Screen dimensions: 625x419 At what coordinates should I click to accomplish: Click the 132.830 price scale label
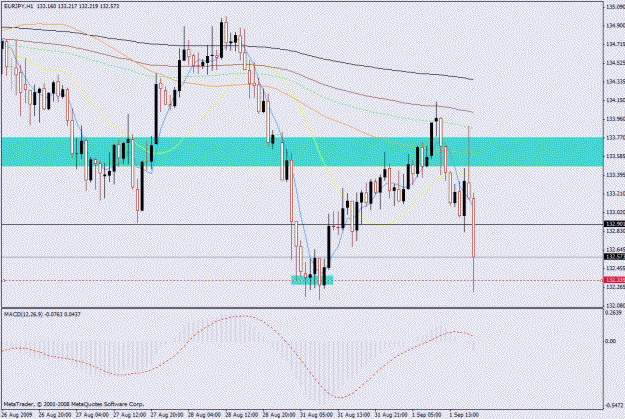[615, 231]
